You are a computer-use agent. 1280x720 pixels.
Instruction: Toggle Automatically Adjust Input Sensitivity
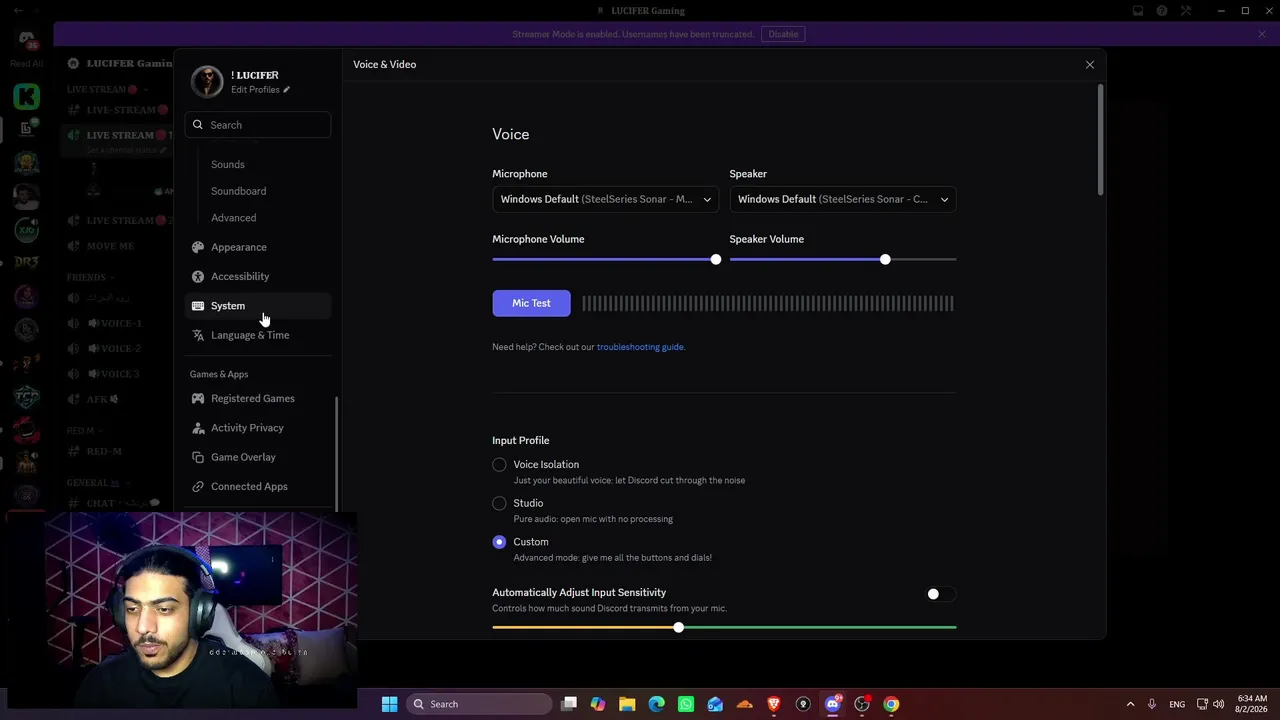click(939, 594)
